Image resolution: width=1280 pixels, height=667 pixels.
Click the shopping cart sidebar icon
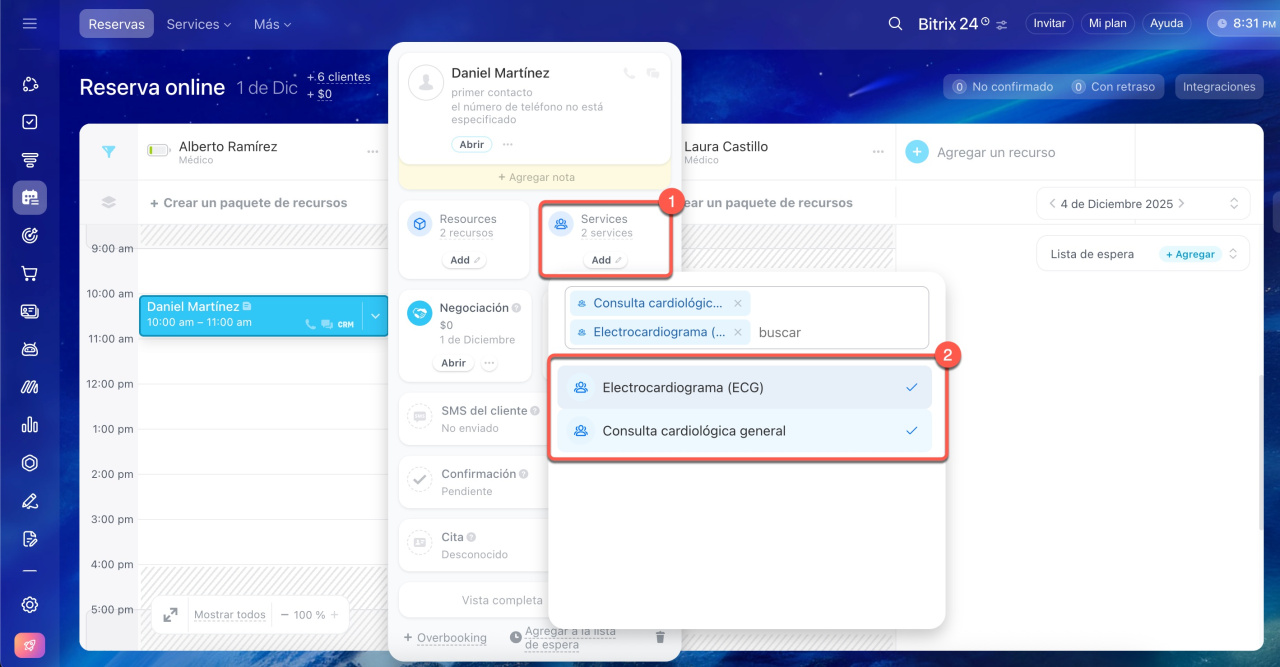[x=30, y=273]
